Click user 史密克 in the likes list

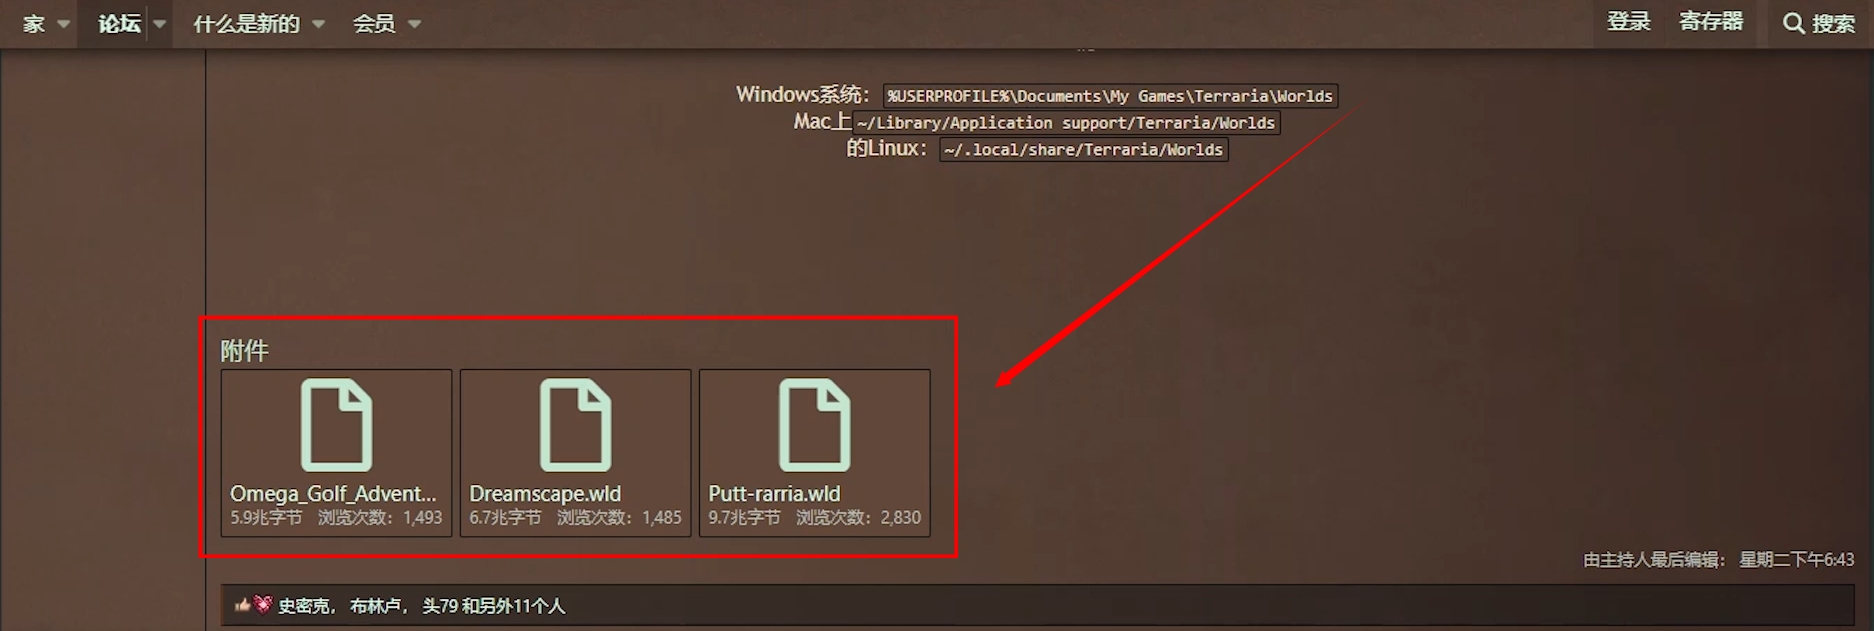coord(303,606)
